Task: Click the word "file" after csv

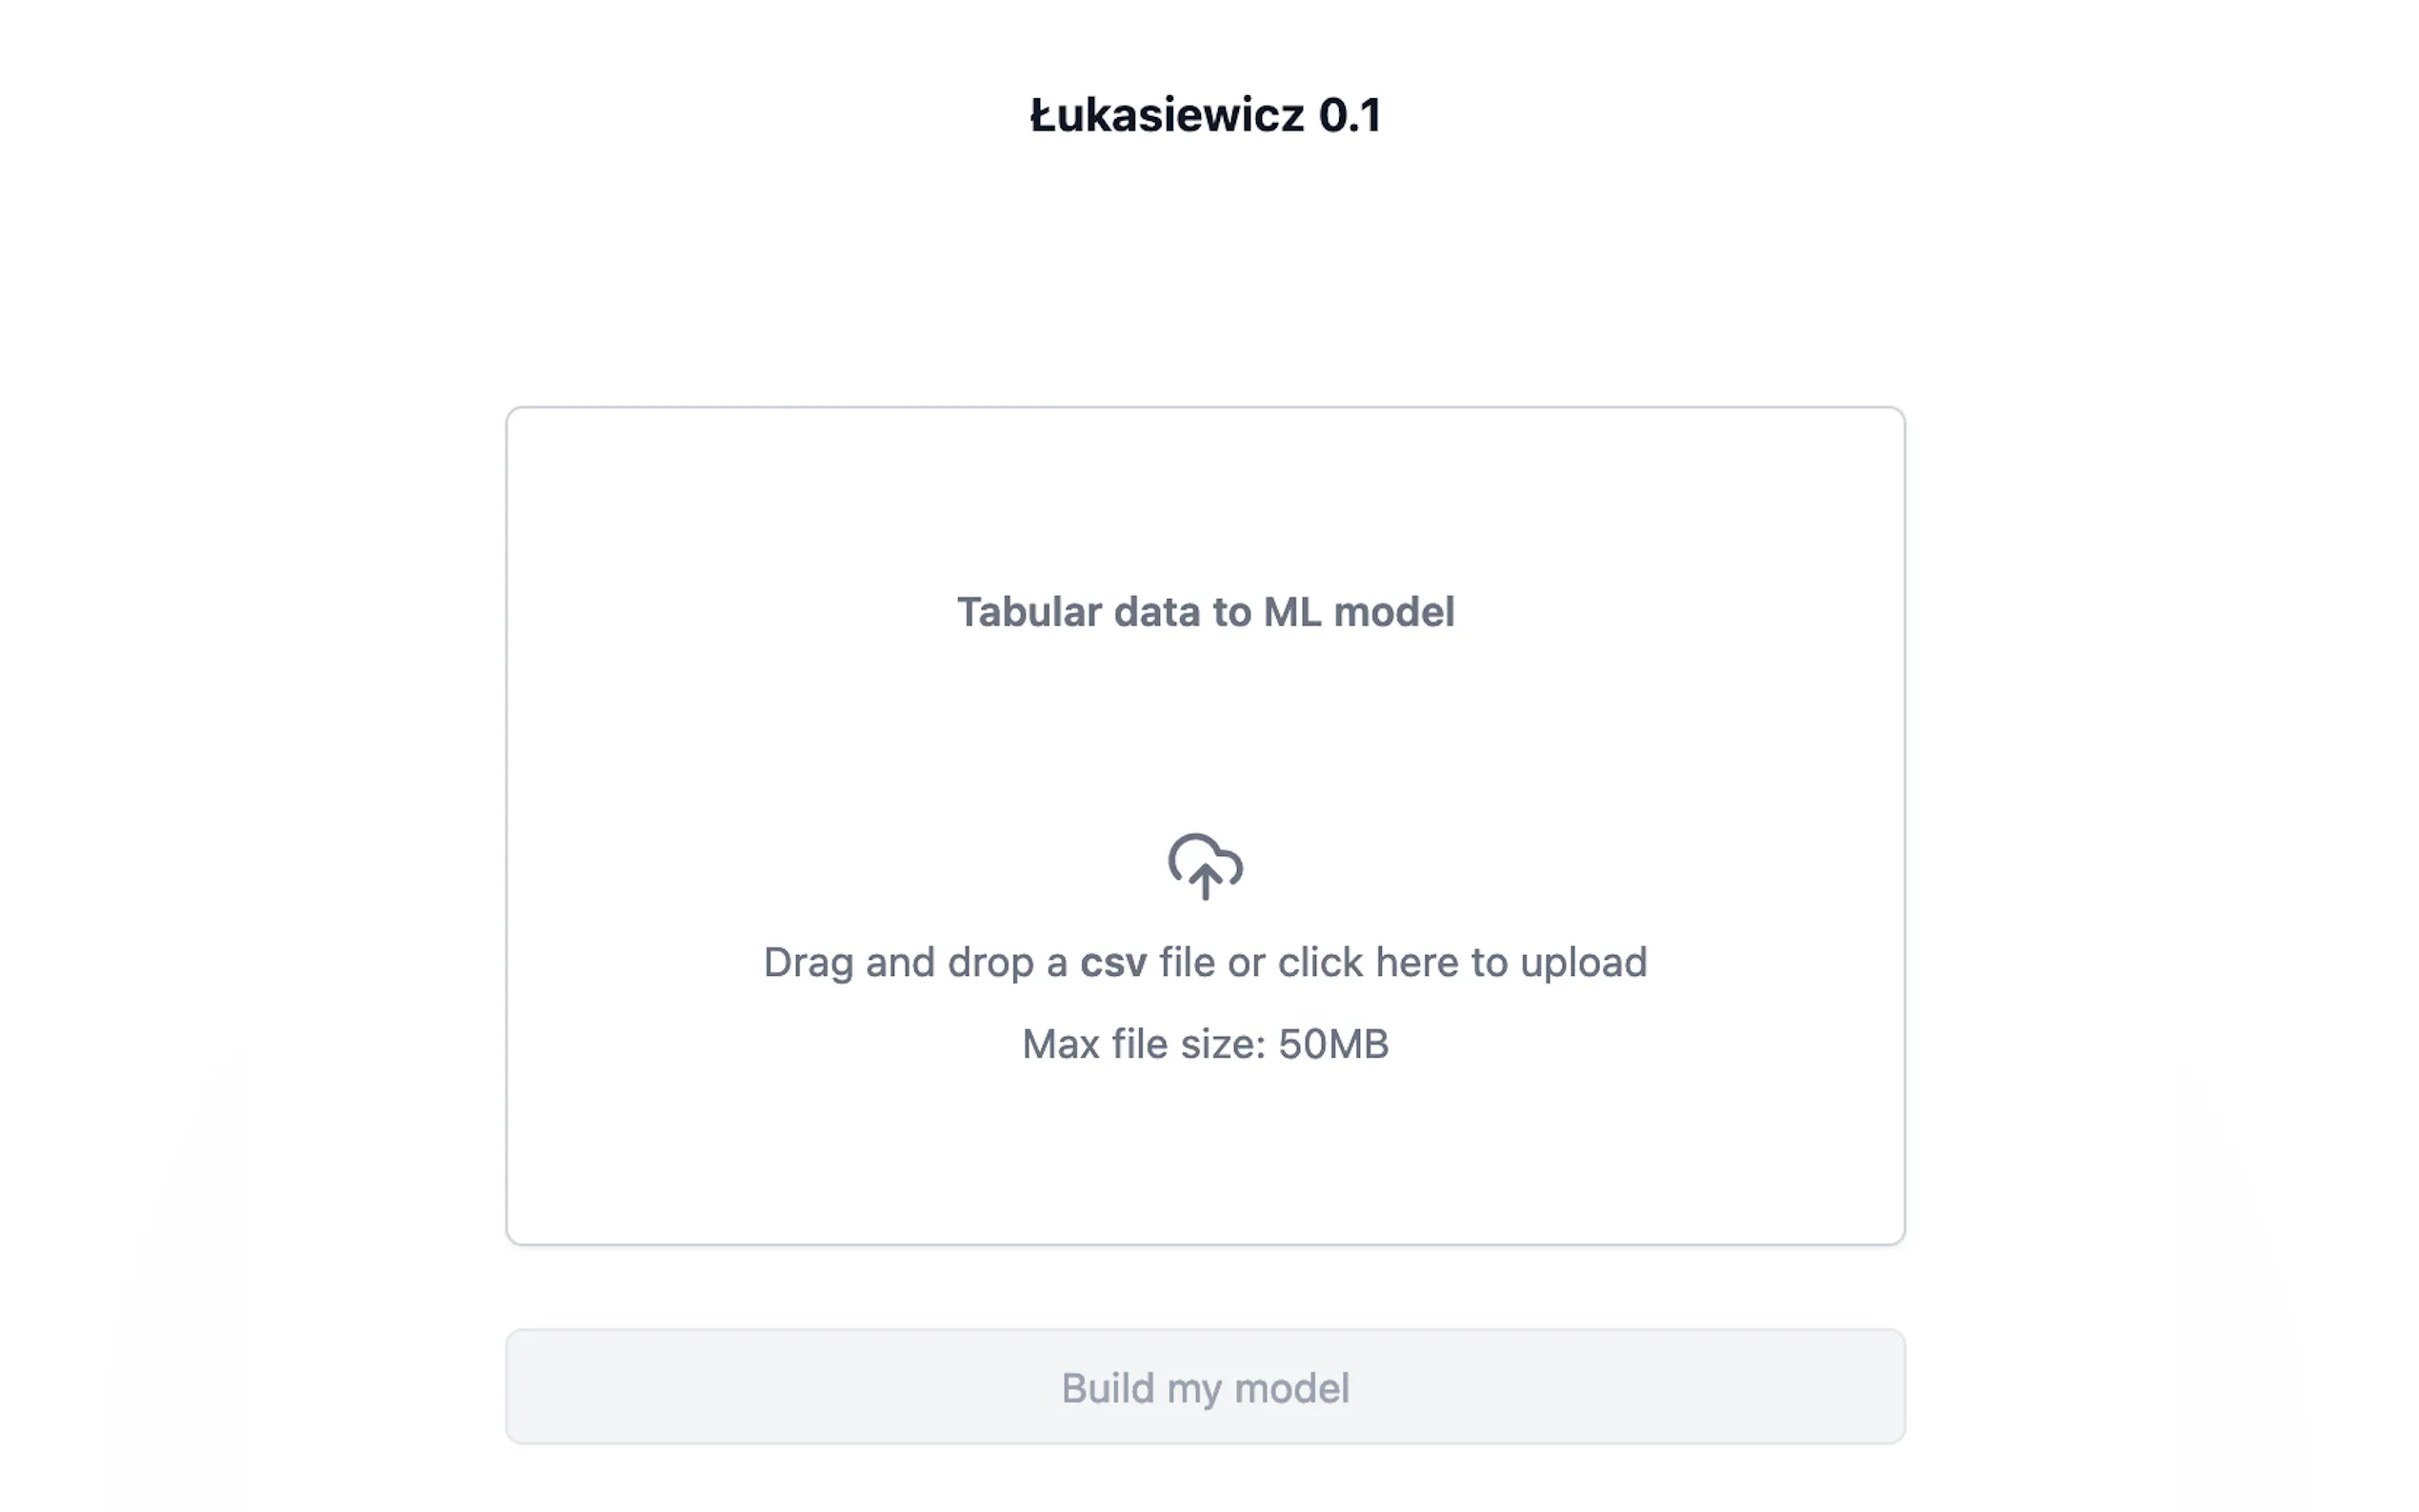Action: pyautogui.click(x=1187, y=963)
